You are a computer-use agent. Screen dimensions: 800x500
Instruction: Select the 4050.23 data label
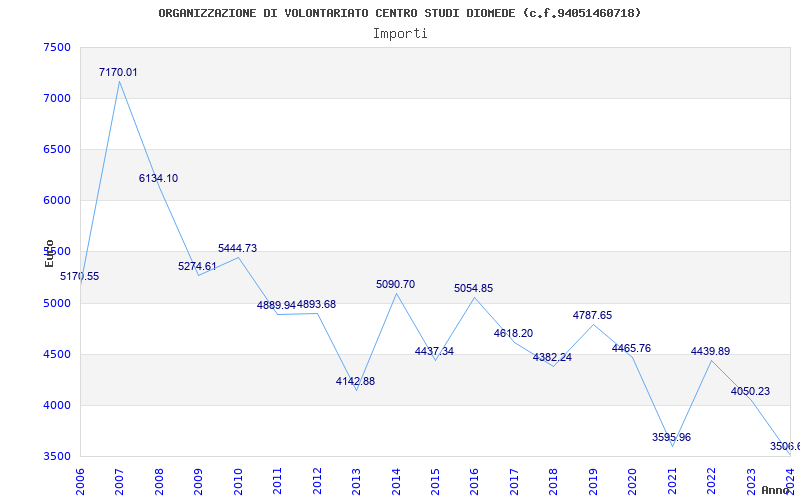point(750,392)
